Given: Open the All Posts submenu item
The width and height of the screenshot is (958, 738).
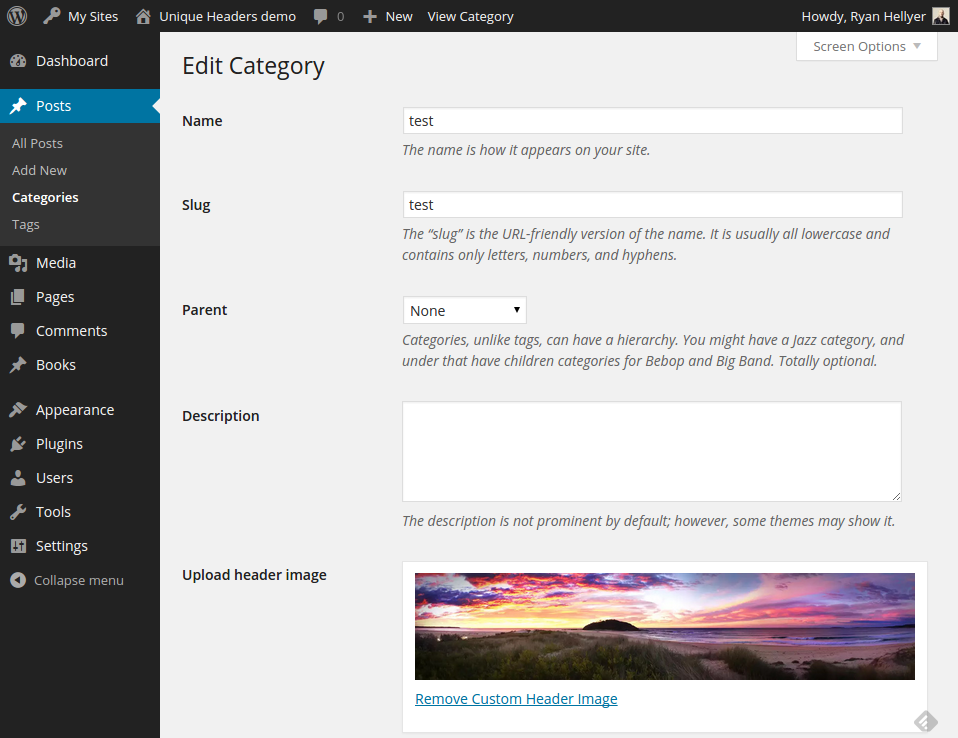Looking at the screenshot, I should tap(37, 143).
